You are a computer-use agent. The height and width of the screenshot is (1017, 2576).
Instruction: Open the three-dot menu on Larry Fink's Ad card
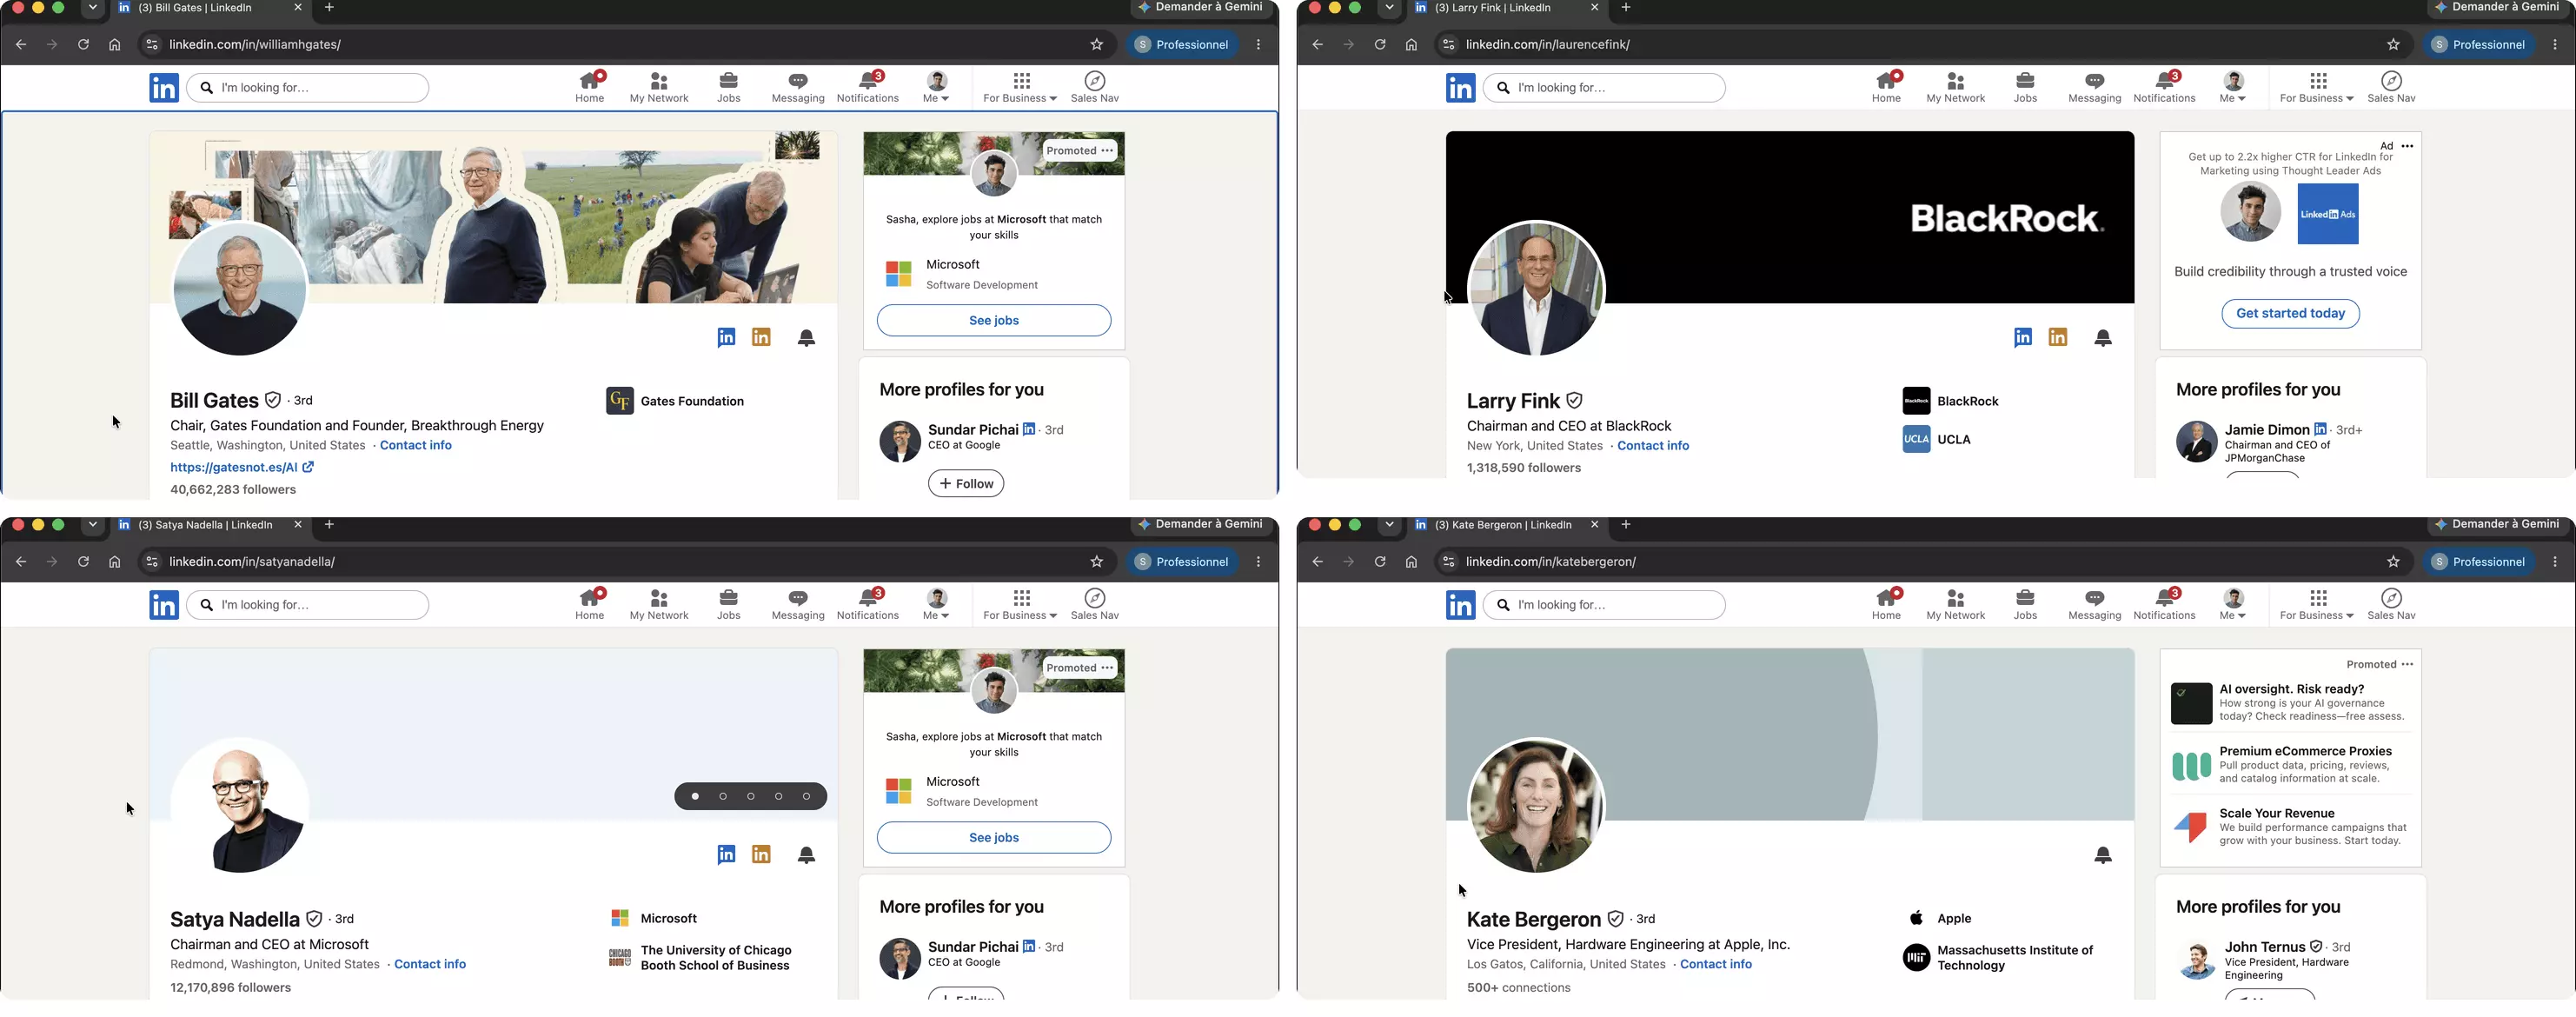pos(2407,146)
